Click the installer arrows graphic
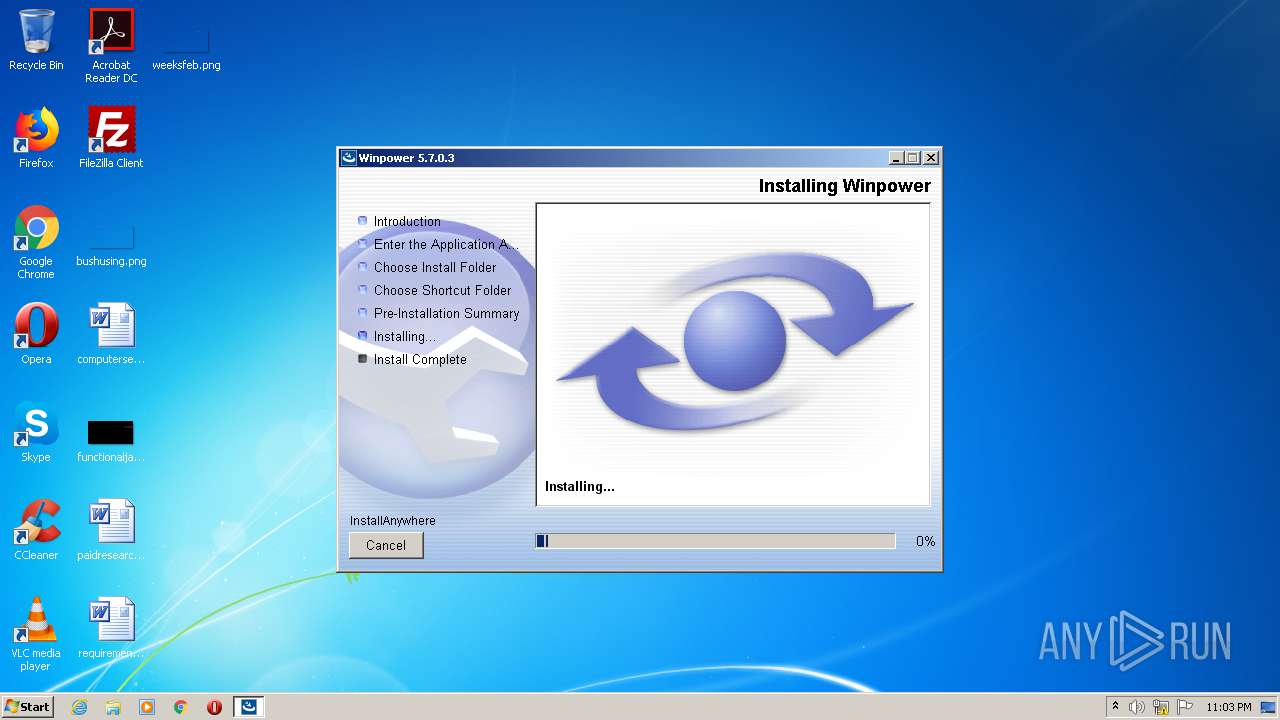1280x720 pixels. (x=734, y=343)
